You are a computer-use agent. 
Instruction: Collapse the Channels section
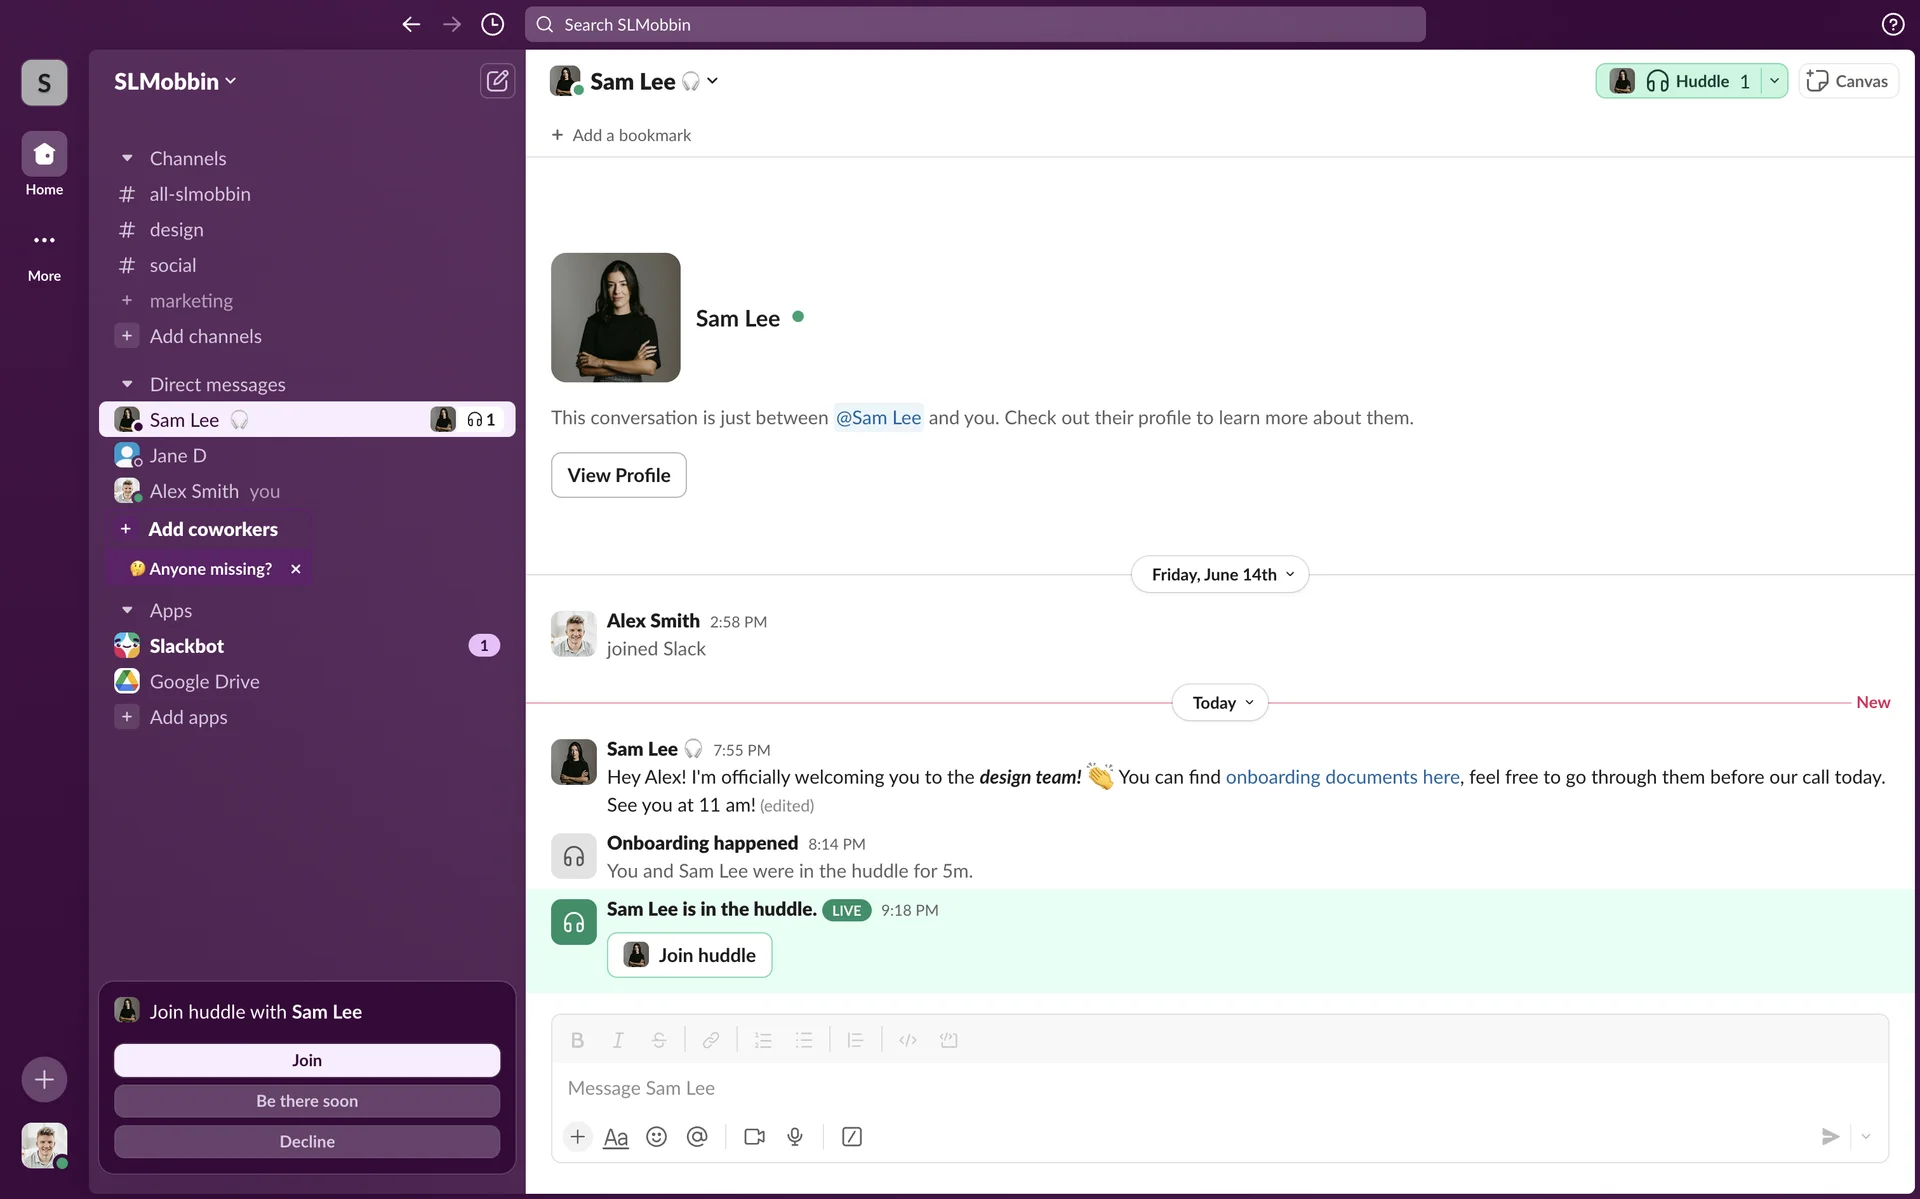click(x=127, y=158)
